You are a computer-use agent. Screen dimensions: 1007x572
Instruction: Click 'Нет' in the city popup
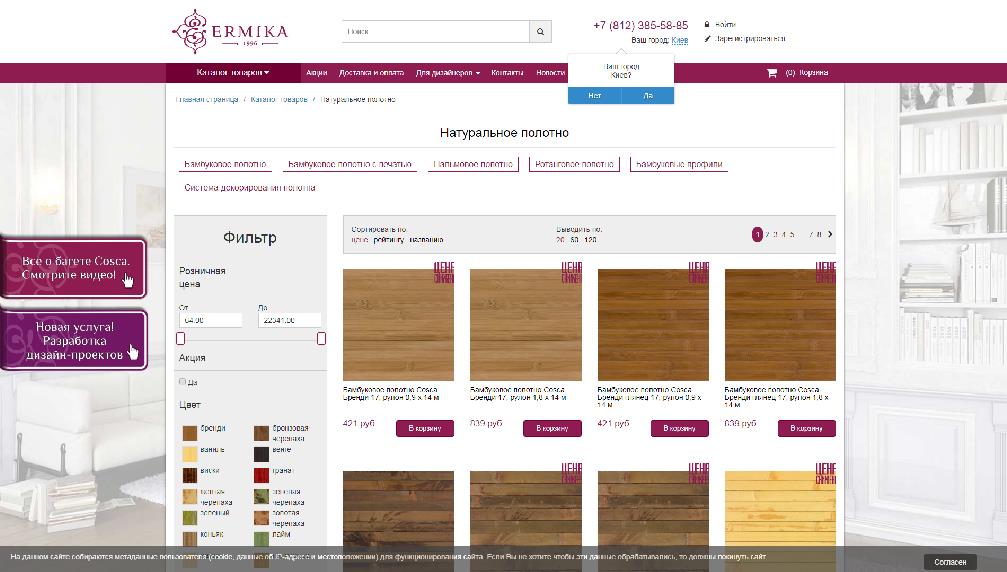point(594,96)
